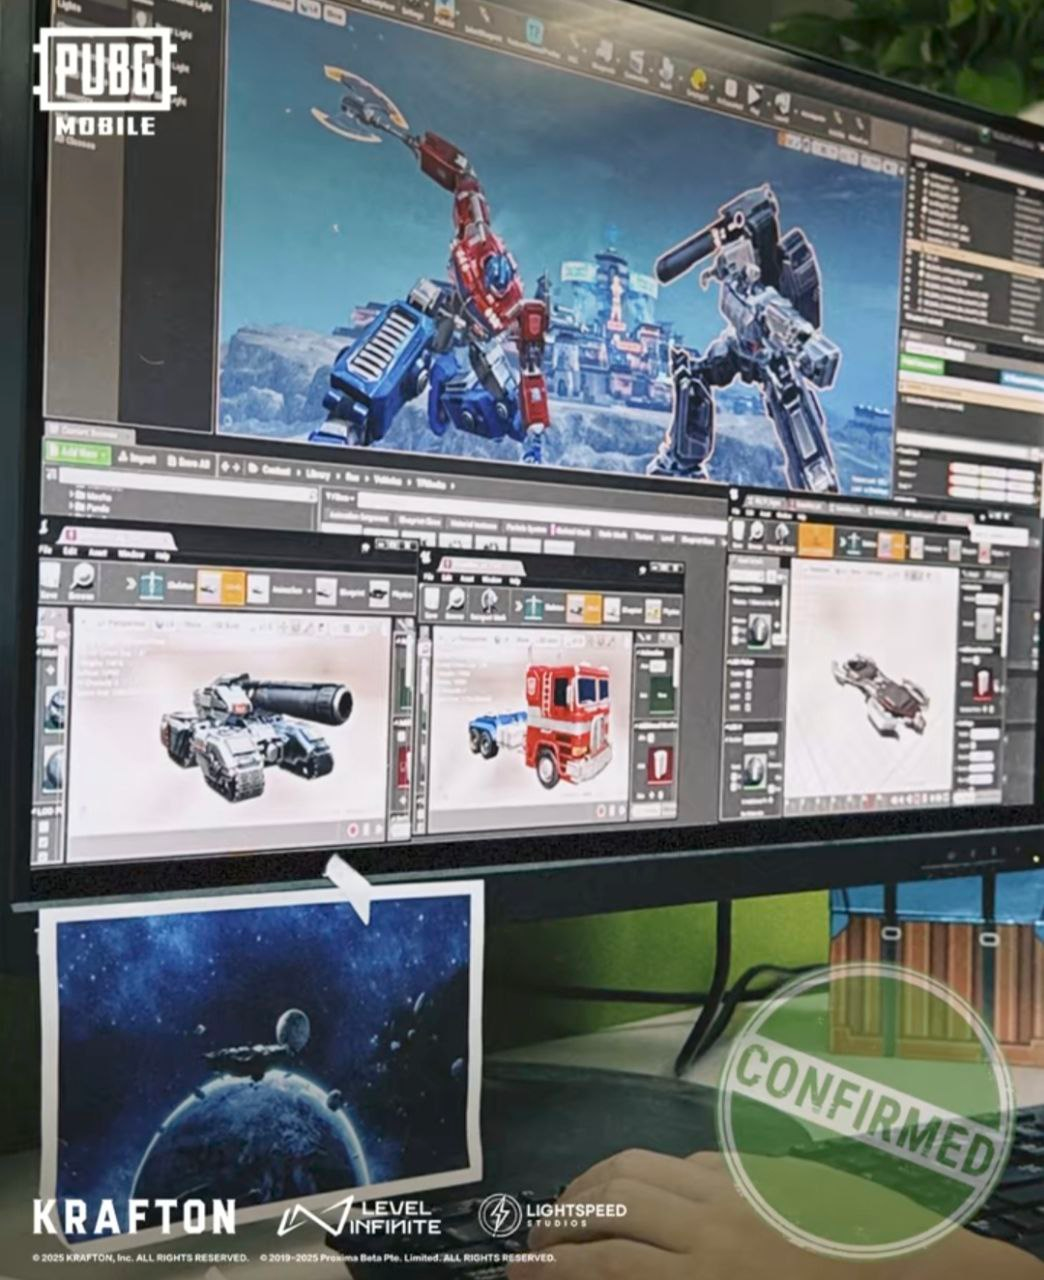
Task: Toggle record button in truck viewport corner
Action: coord(601,808)
